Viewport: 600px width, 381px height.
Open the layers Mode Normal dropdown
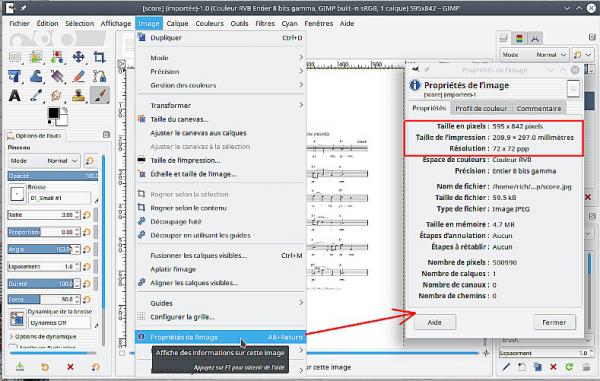tap(534, 55)
